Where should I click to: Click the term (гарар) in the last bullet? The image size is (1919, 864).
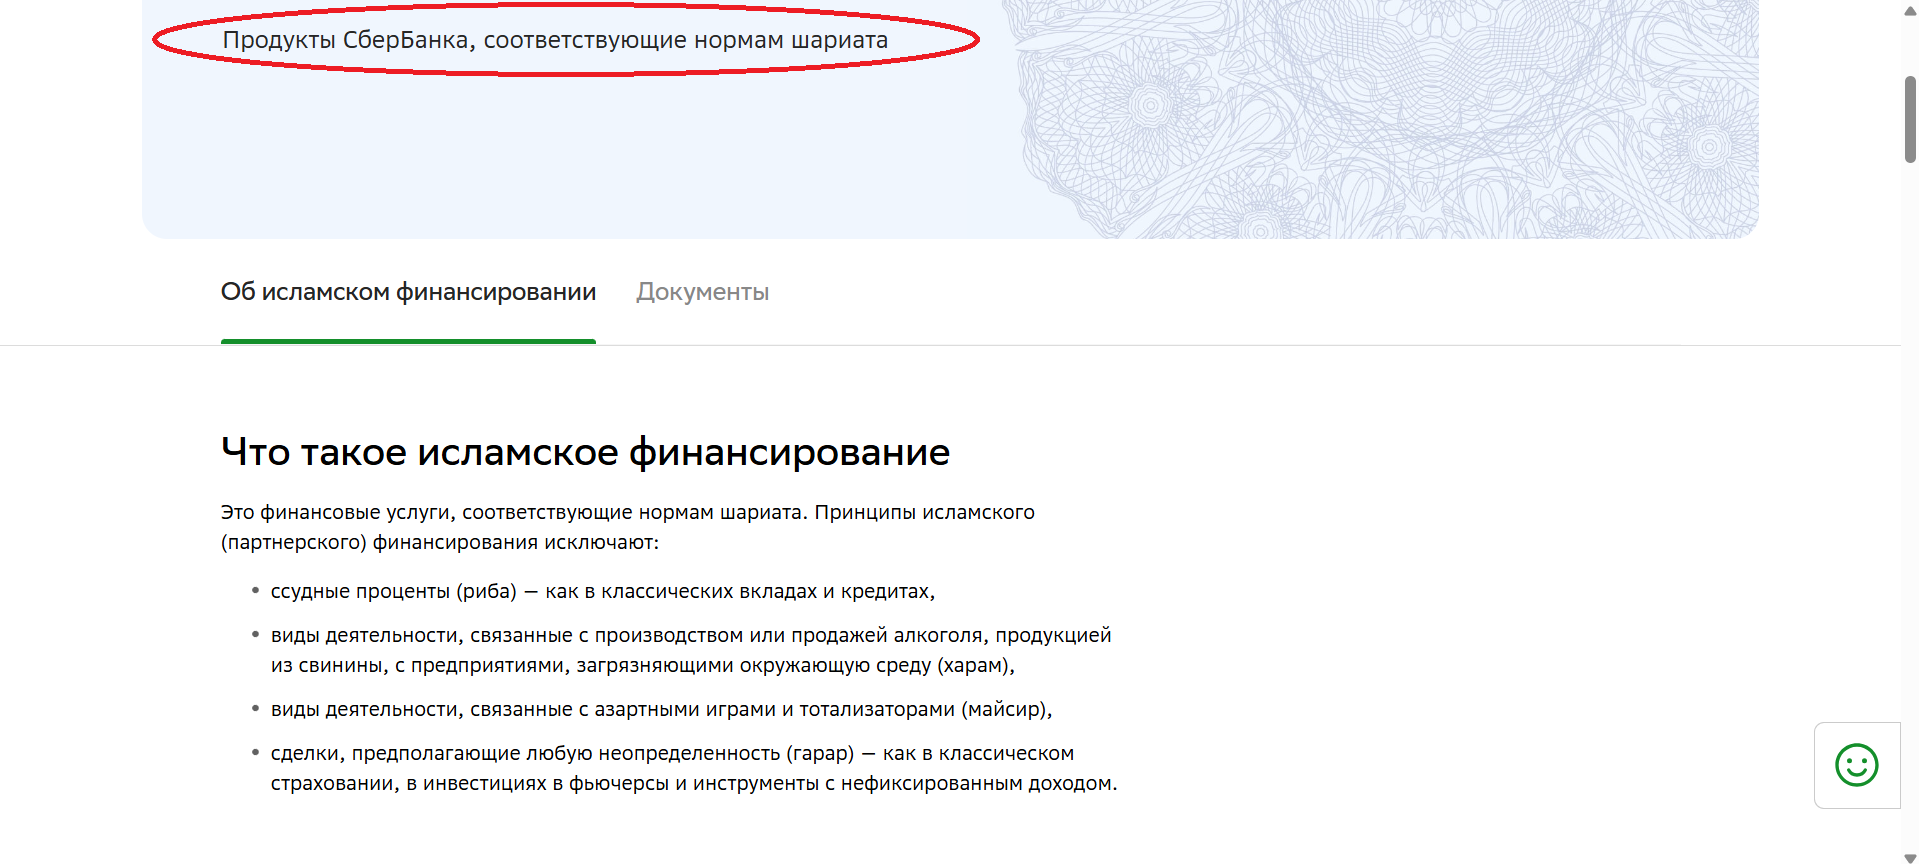click(x=820, y=754)
